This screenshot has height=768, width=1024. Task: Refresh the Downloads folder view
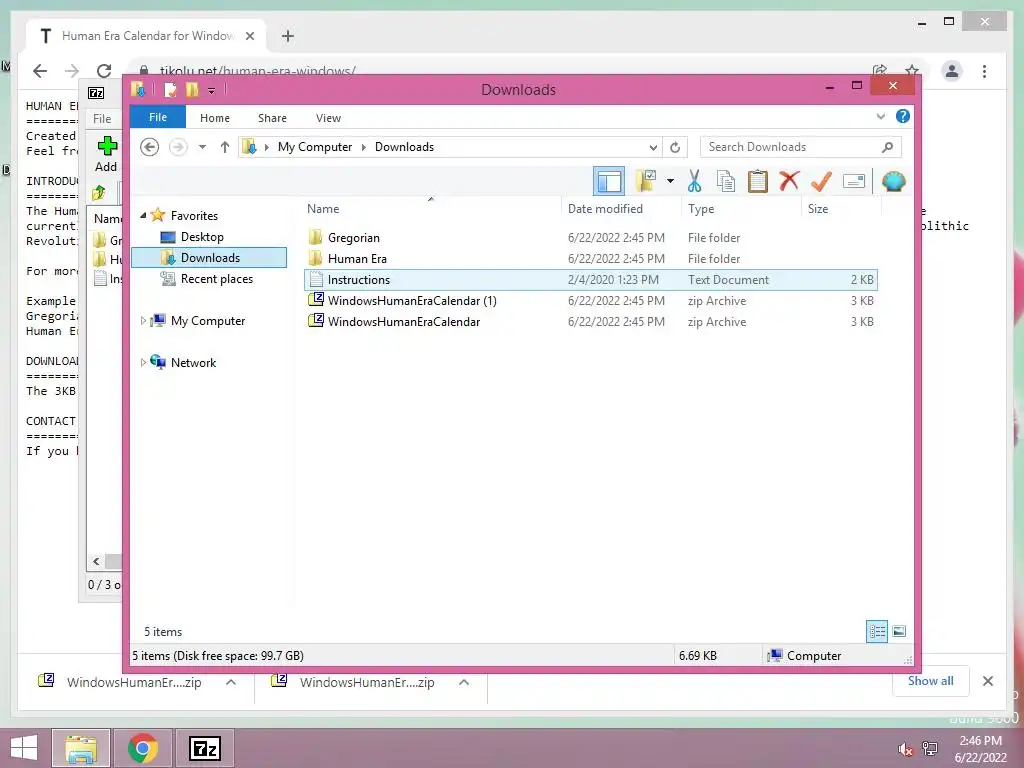675,148
